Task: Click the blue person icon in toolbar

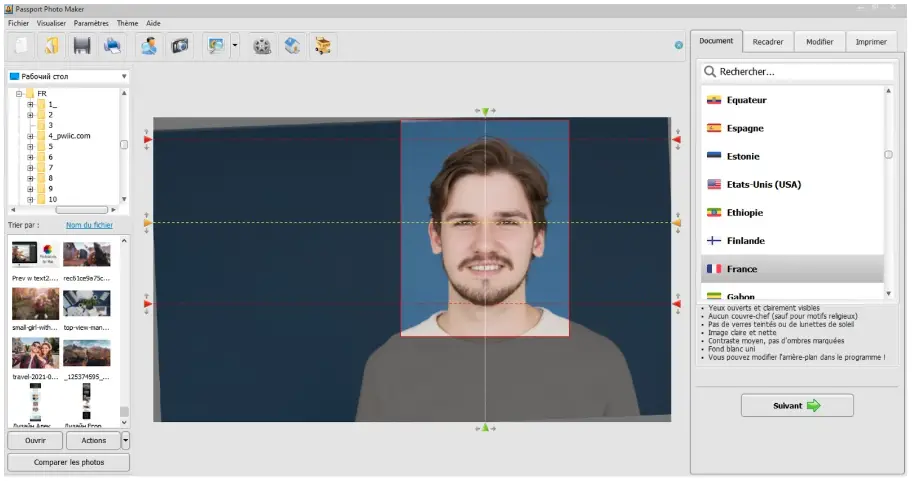Action: pos(149,45)
